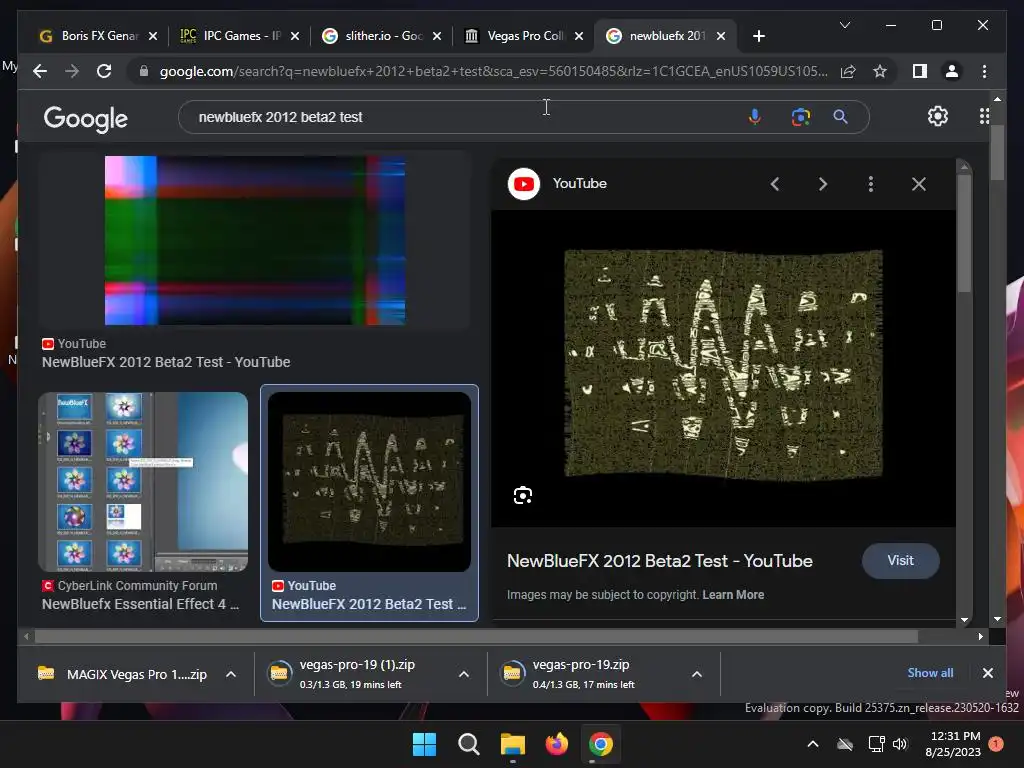This screenshot has width=1024, height=768.
Task: Click the horizontal page scrollbar
Action: [476, 636]
